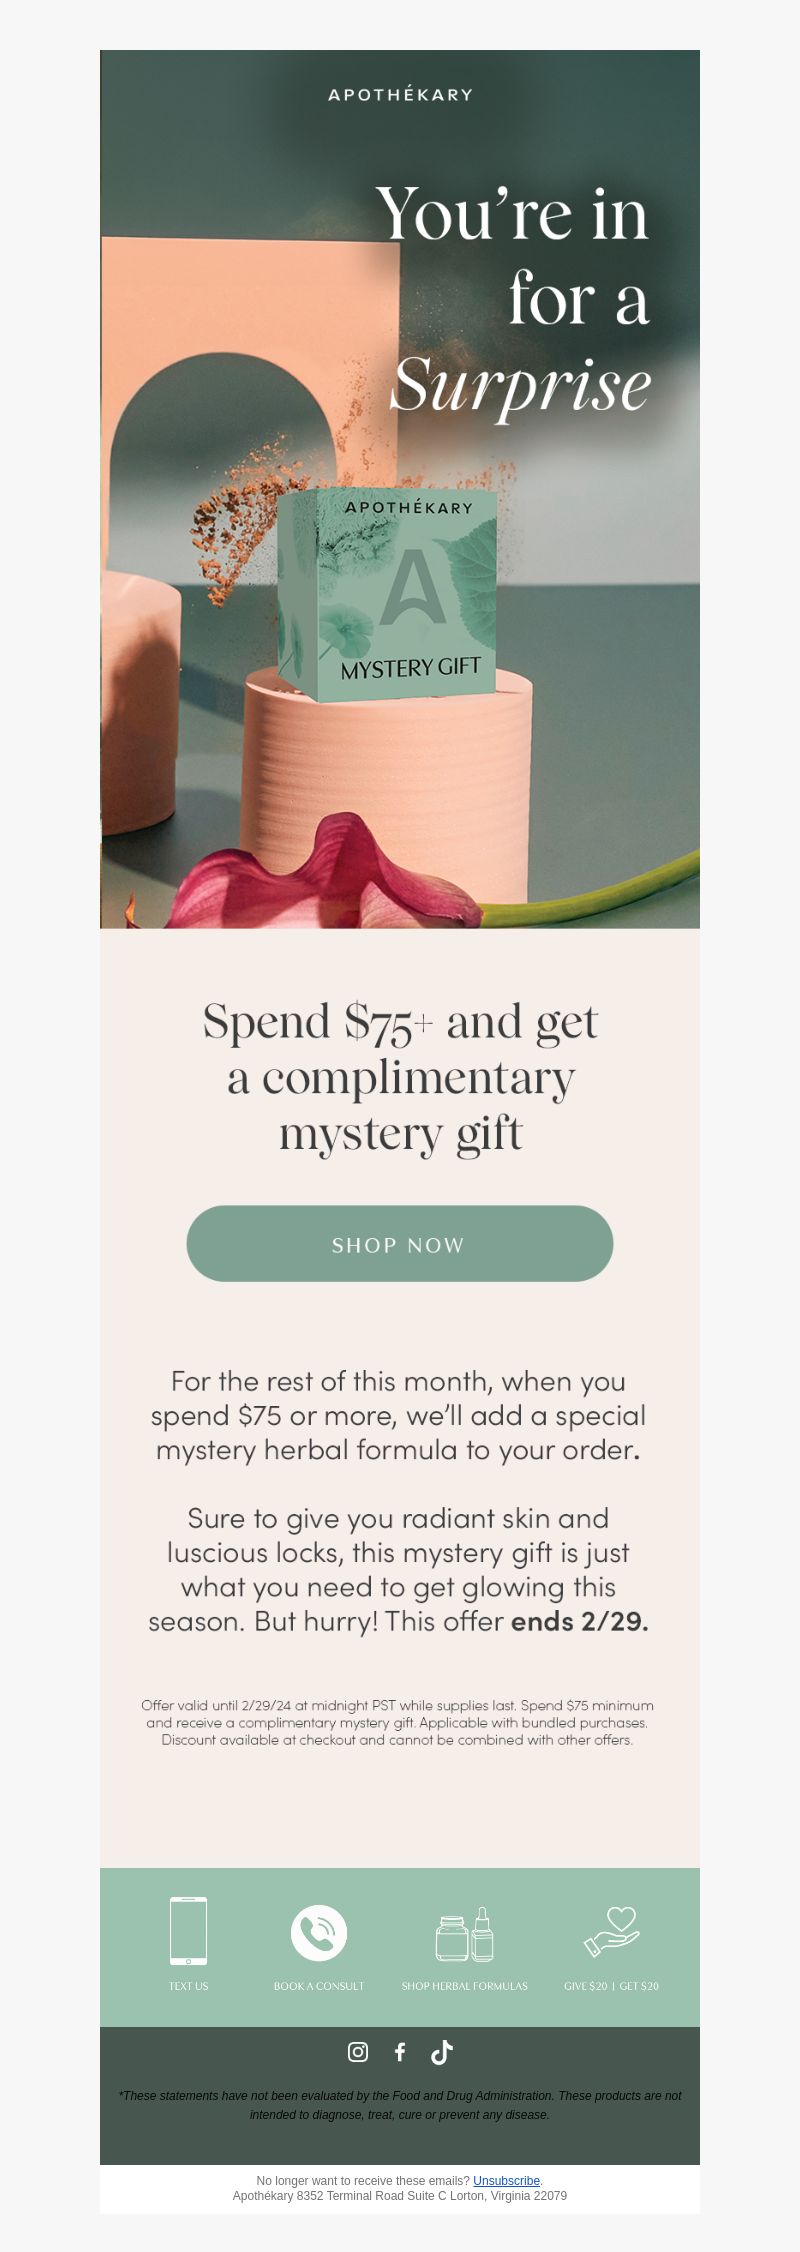Viewport: 800px width, 2252px height.
Task: Click the Apothékary logo at the top
Action: point(400,94)
